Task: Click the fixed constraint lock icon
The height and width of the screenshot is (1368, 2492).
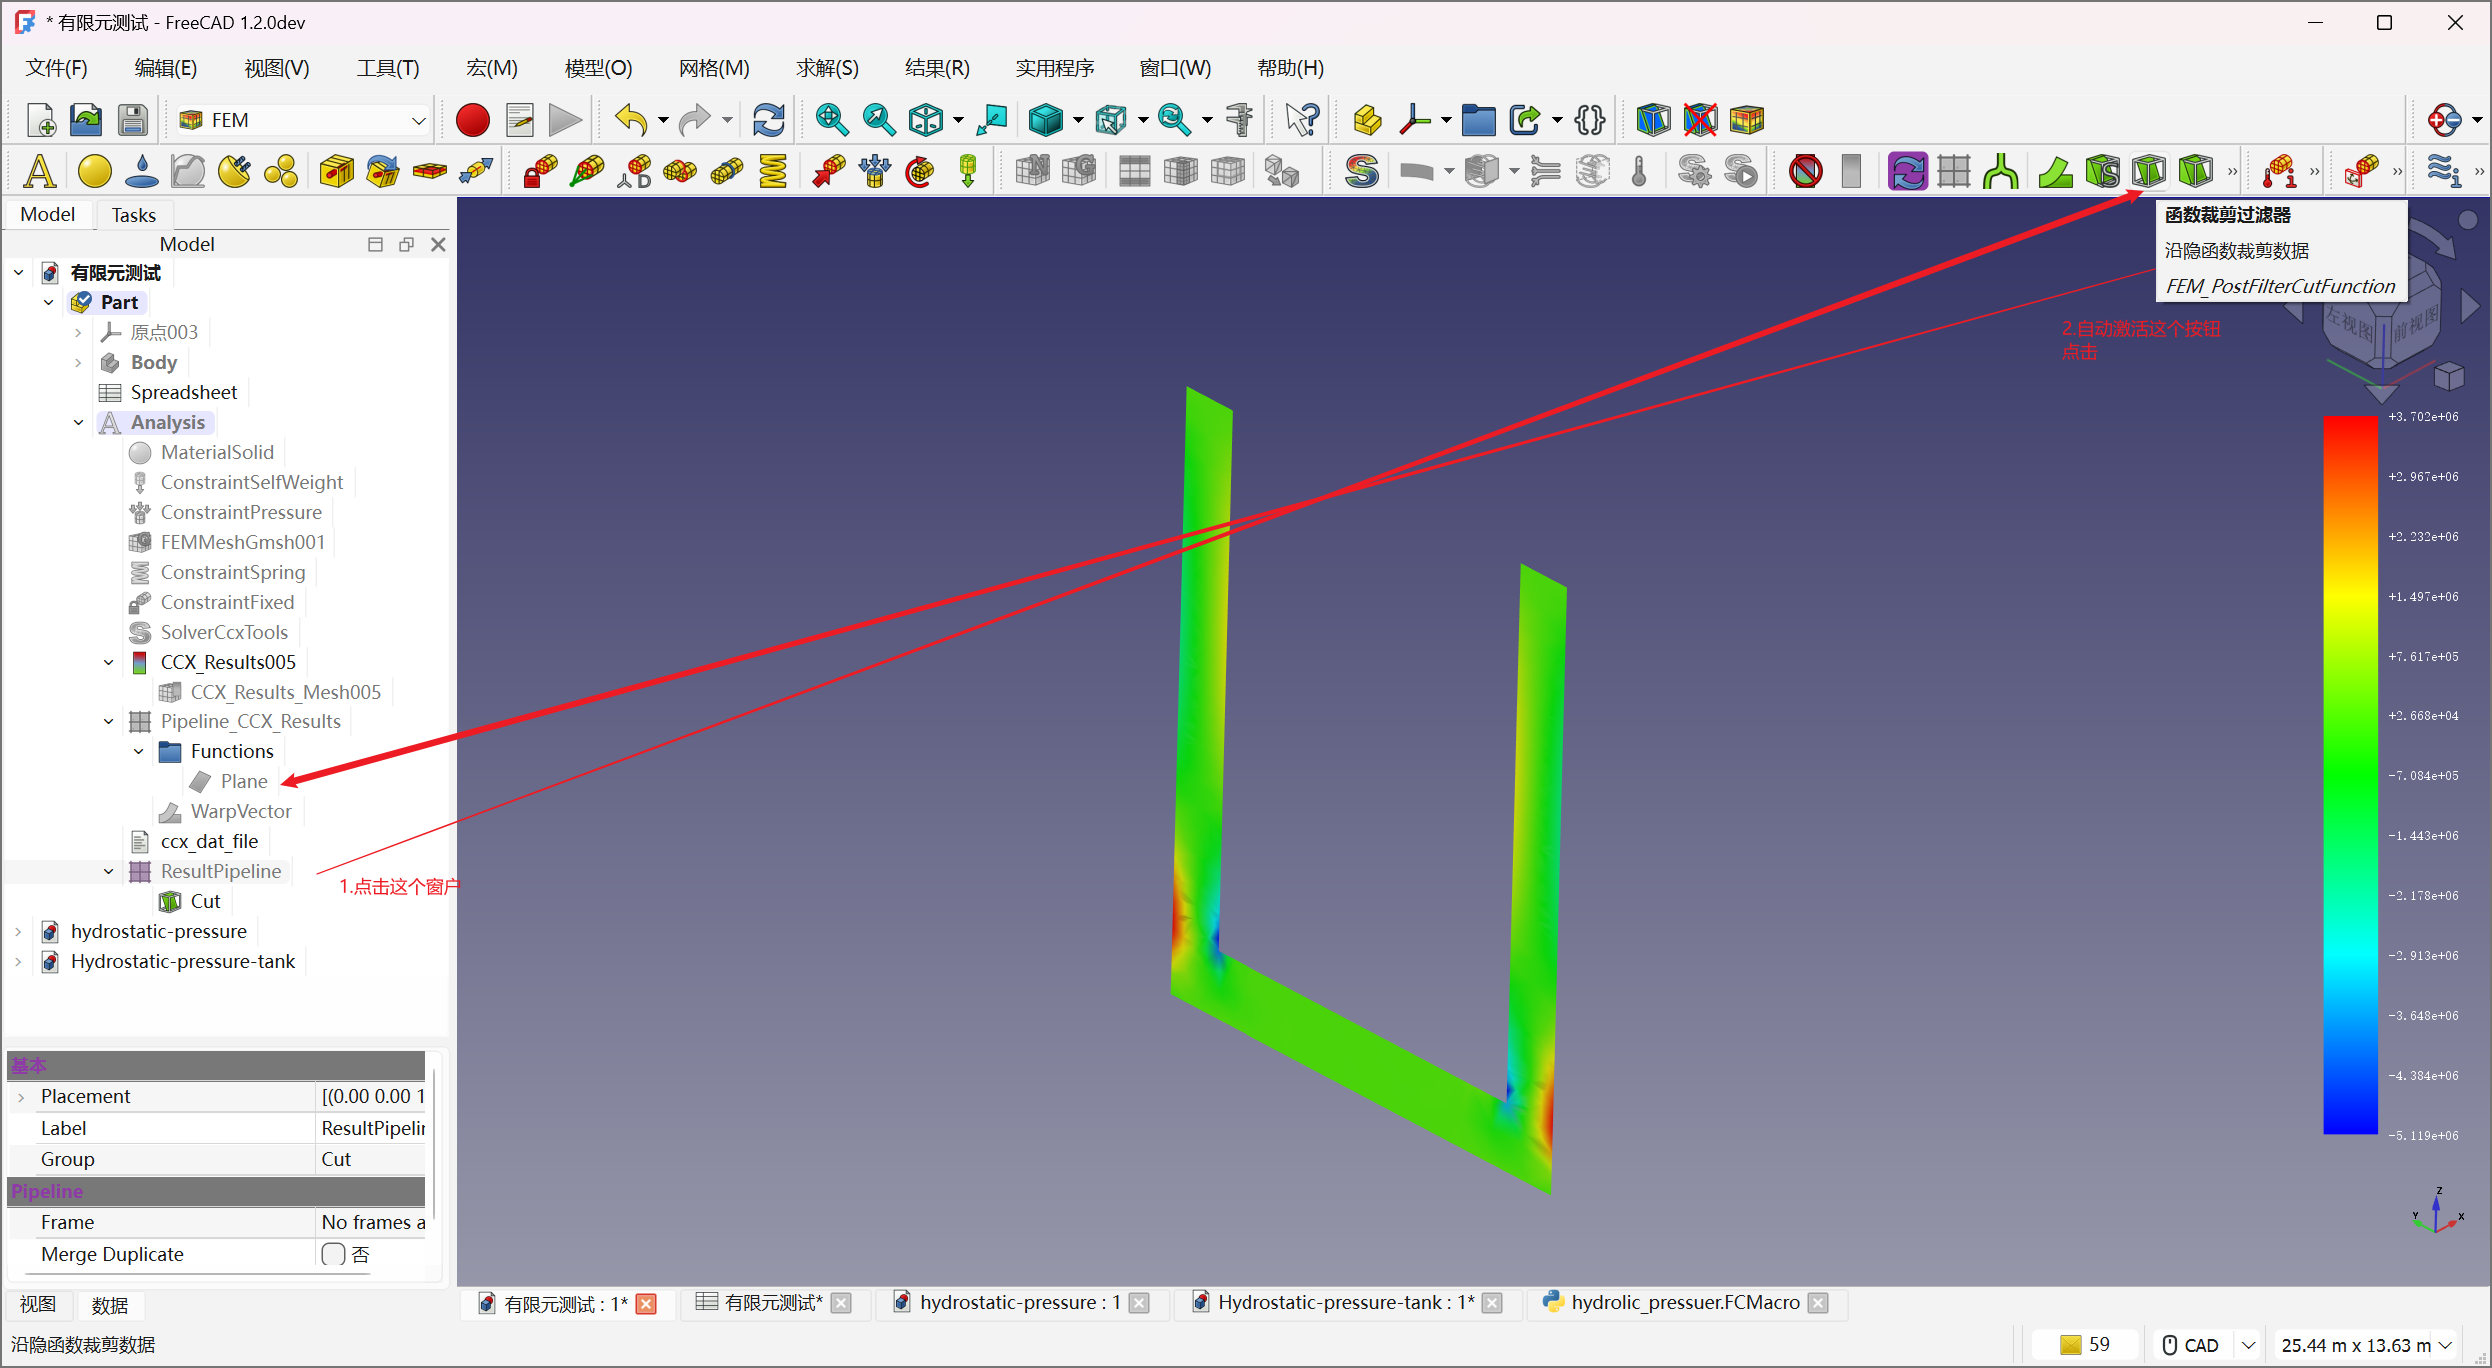Action: click(x=540, y=171)
